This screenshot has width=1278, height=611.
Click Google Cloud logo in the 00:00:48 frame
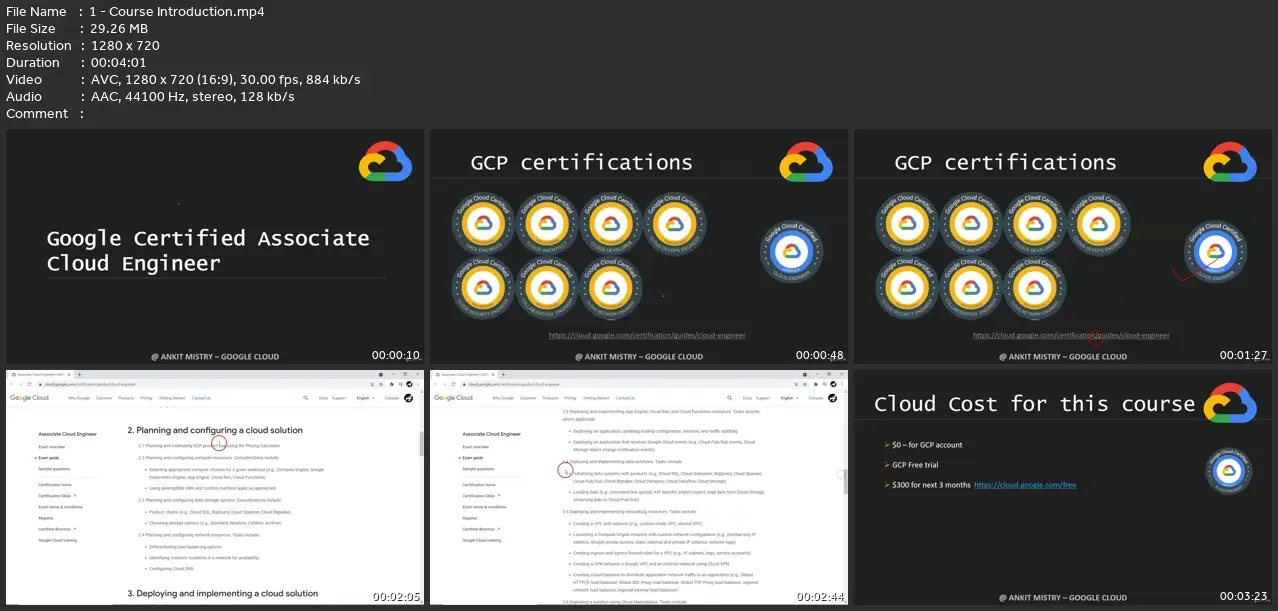[x=806, y=162]
